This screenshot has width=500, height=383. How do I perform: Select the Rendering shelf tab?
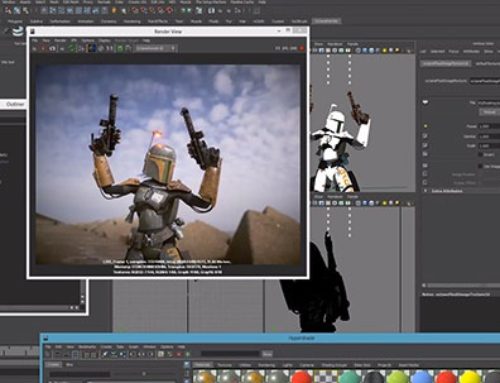(132, 21)
